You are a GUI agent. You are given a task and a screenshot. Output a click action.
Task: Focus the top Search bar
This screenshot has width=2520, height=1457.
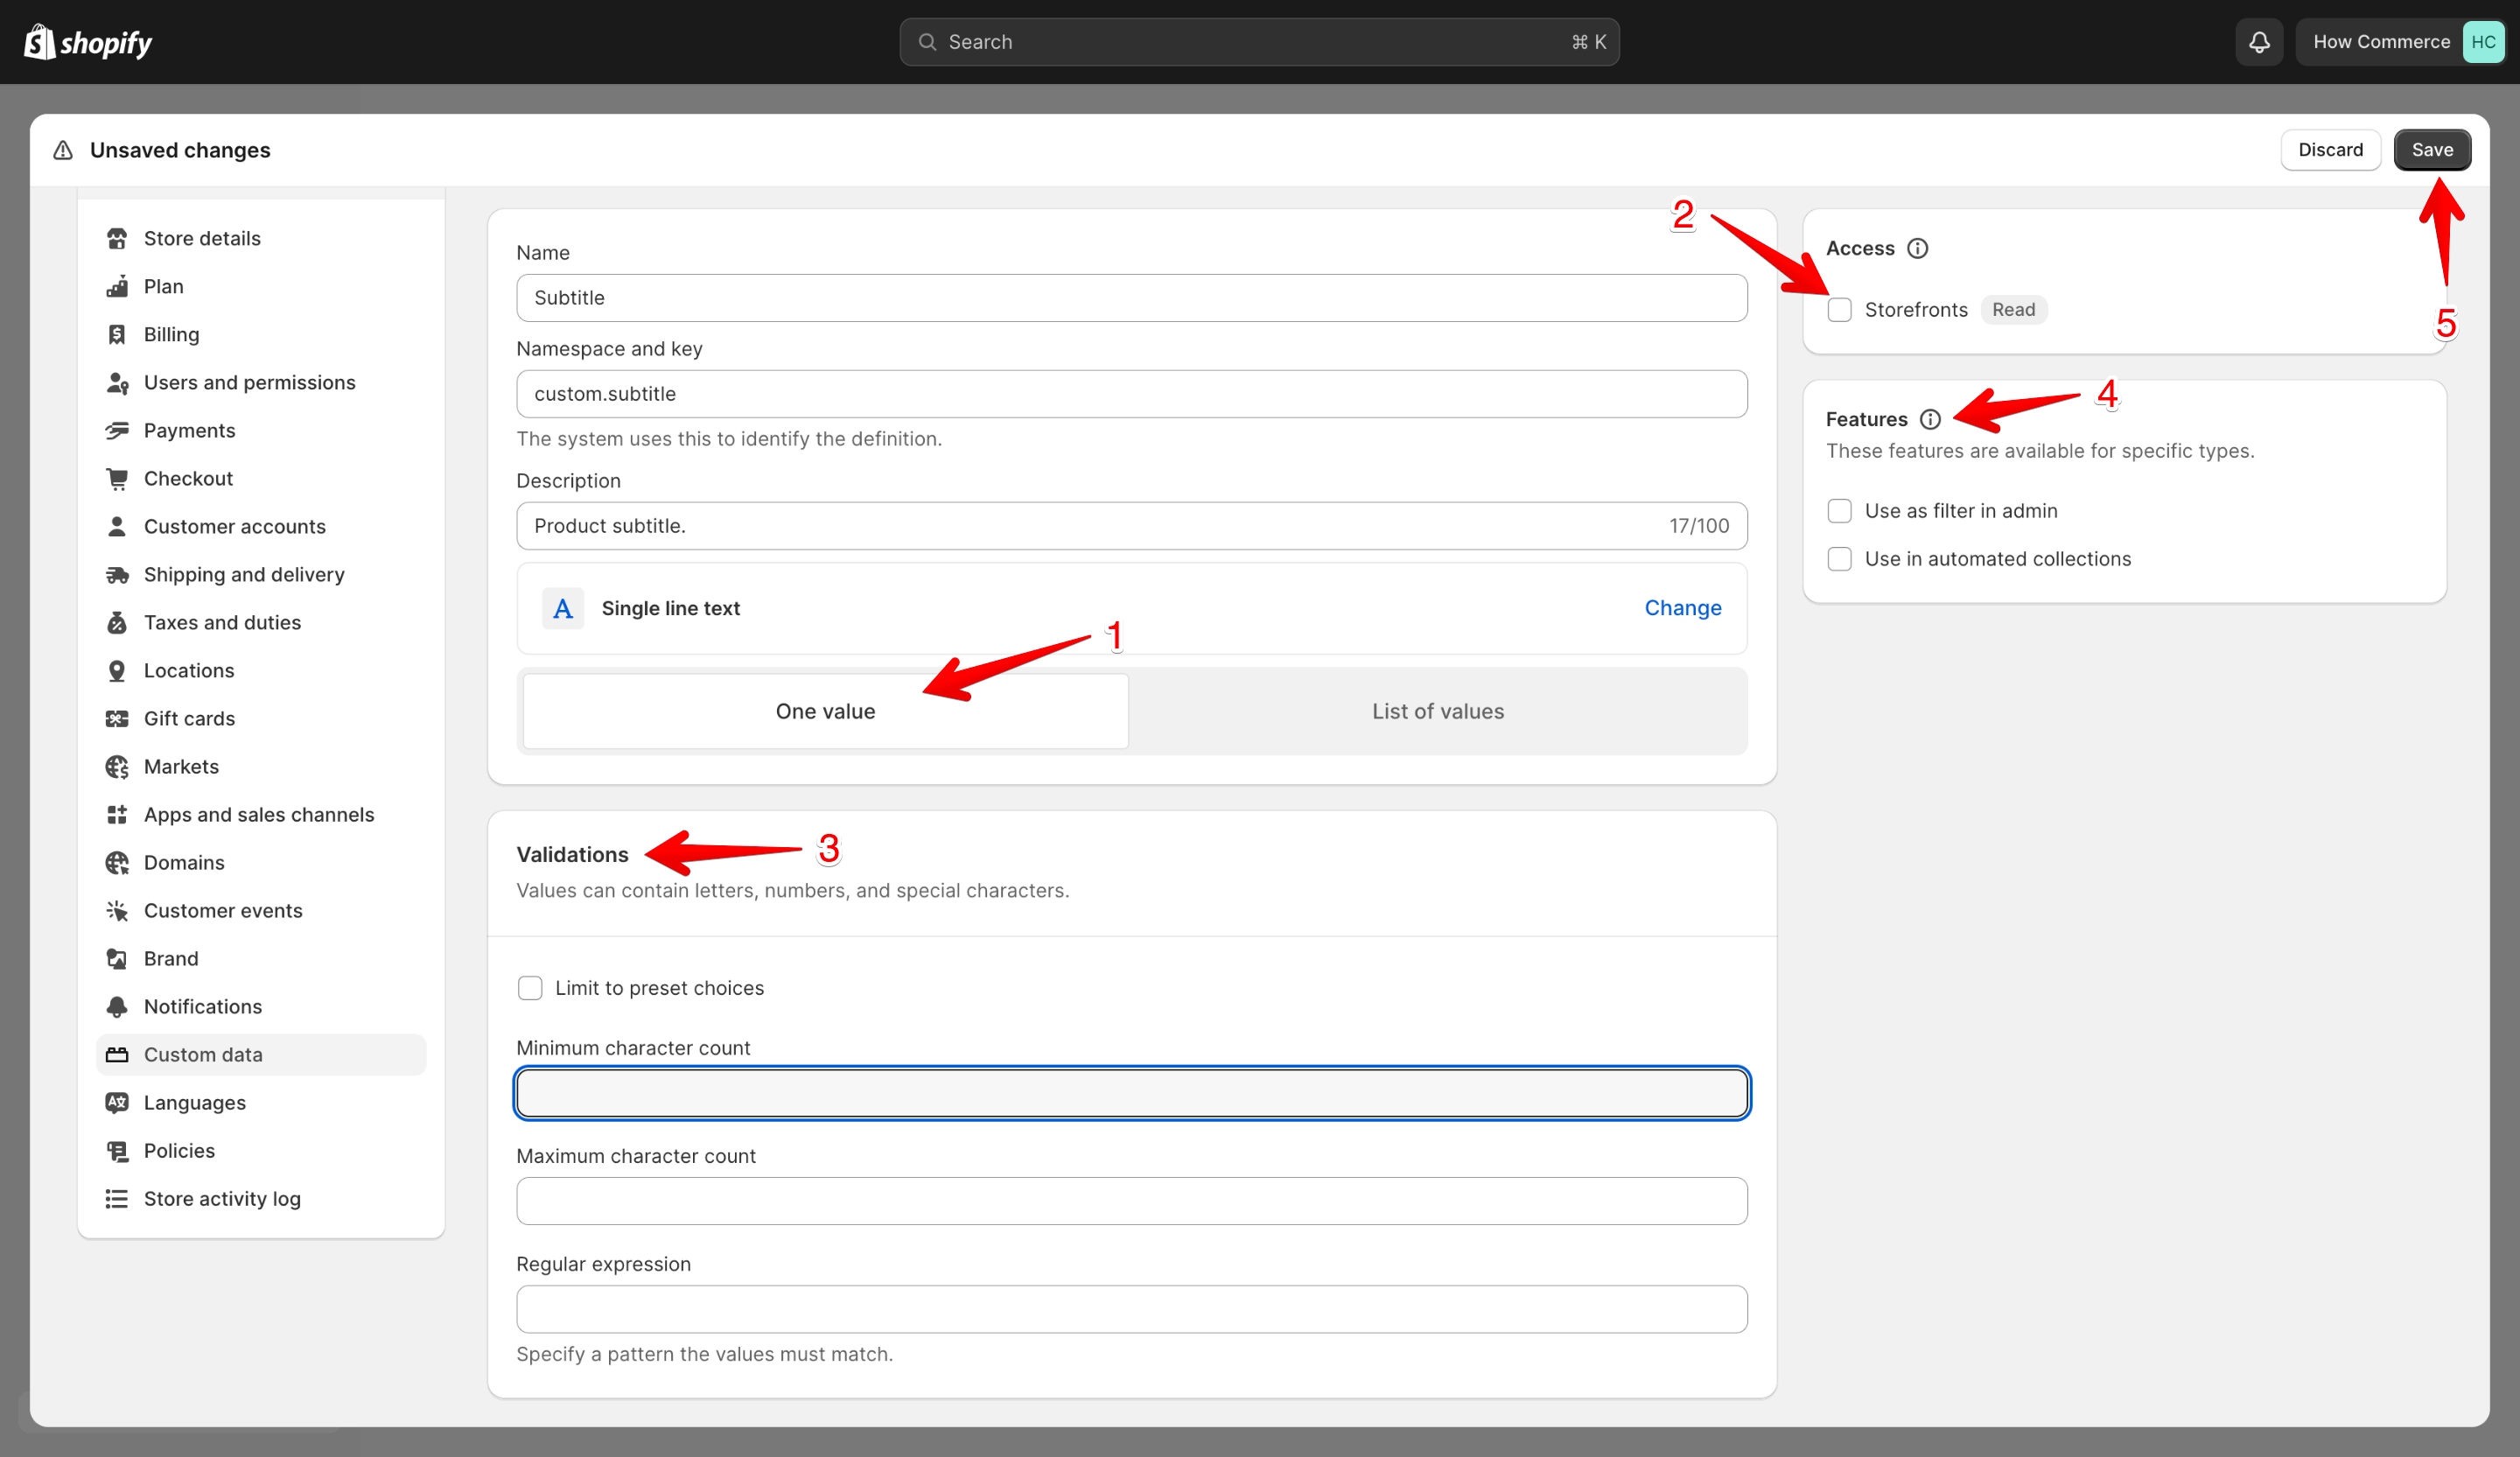click(1259, 42)
